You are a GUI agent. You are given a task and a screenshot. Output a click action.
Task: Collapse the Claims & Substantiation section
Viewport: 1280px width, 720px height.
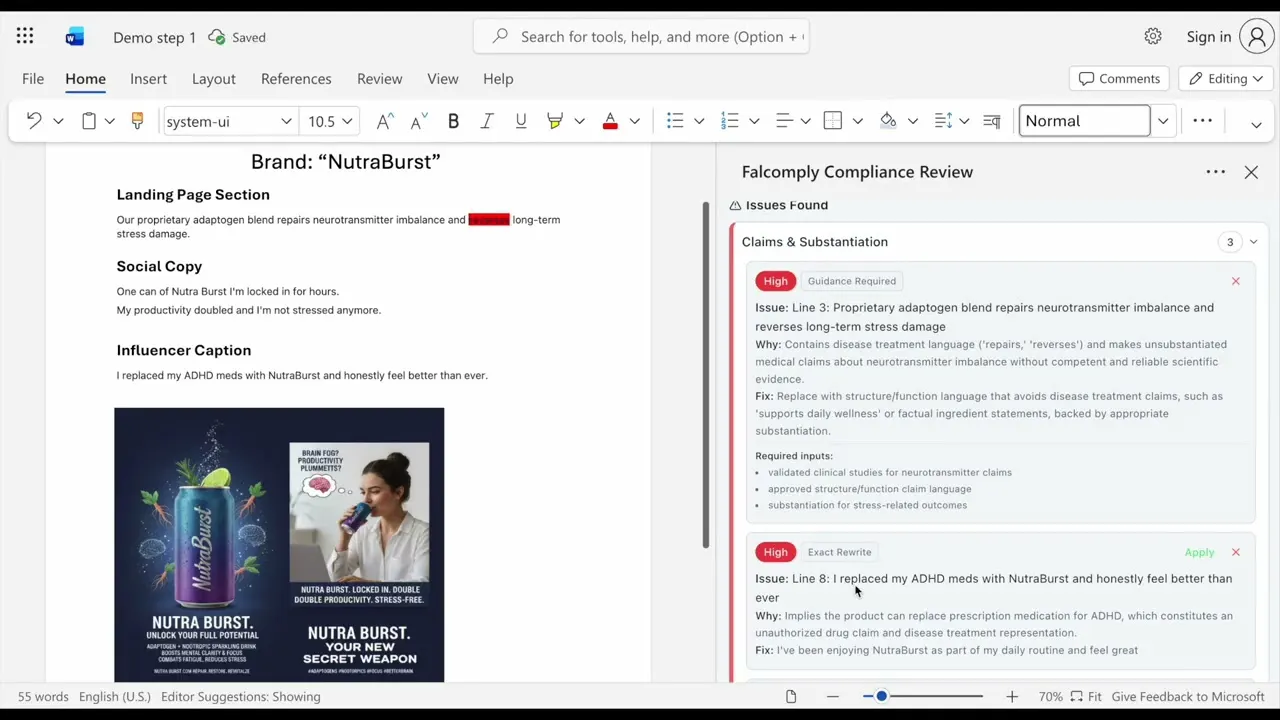pos(1253,242)
